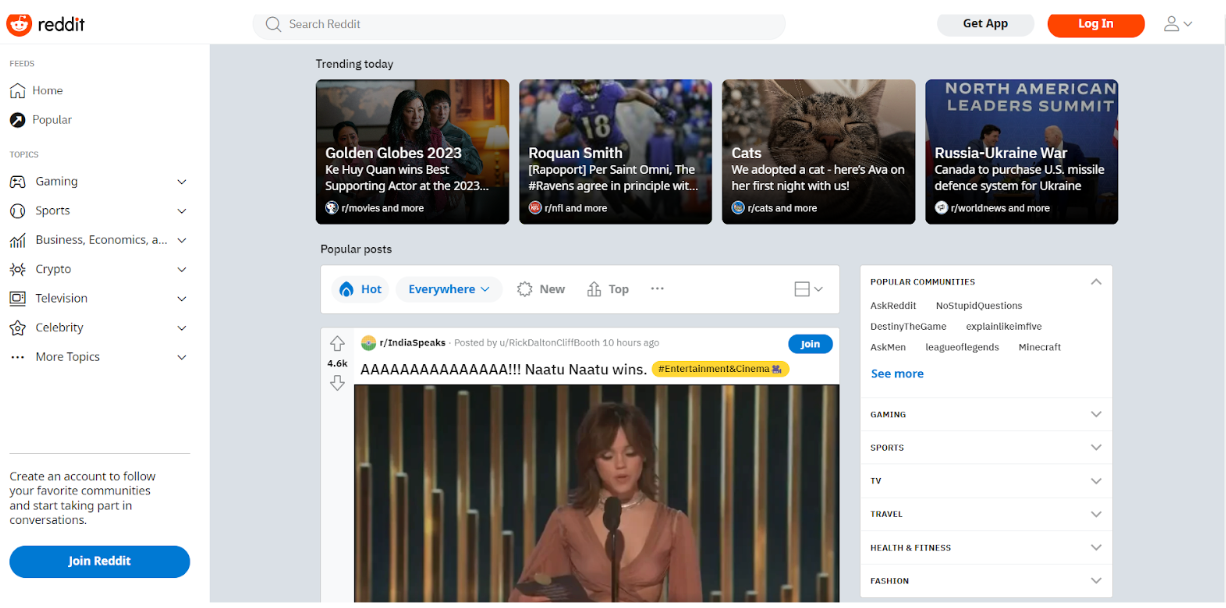Open the Roquan Smith trending card
Viewport: 1226px width, 608px height.
(615, 152)
